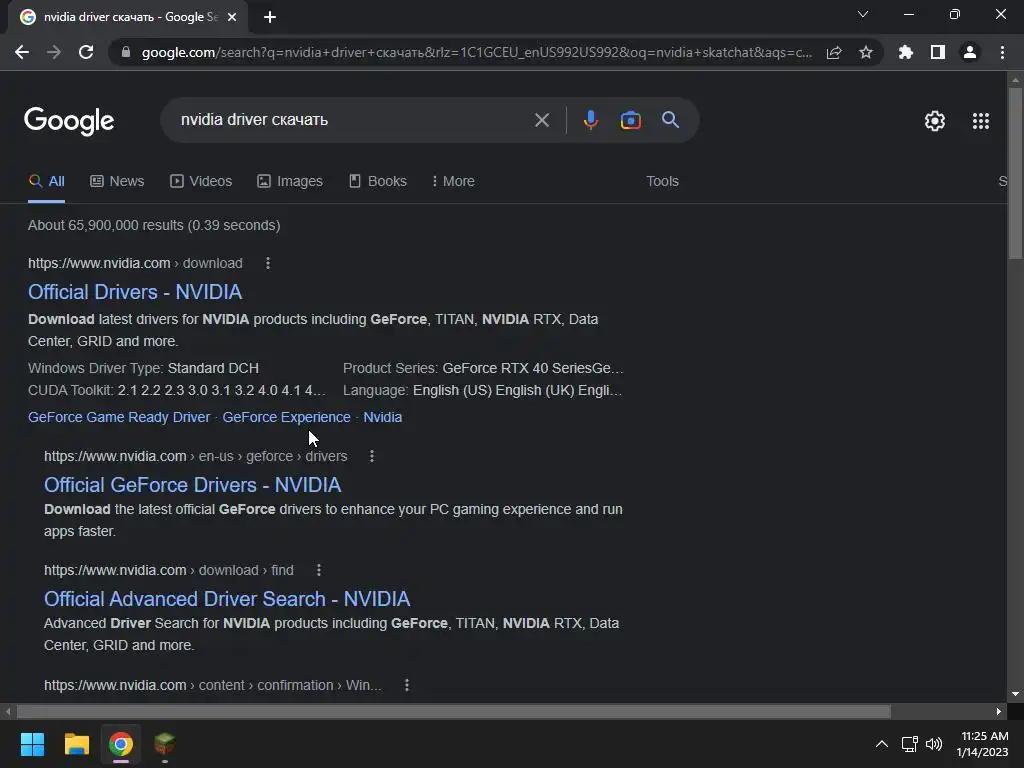Open Official Advanced Driver Search result
This screenshot has height=768, width=1024.
click(x=227, y=599)
